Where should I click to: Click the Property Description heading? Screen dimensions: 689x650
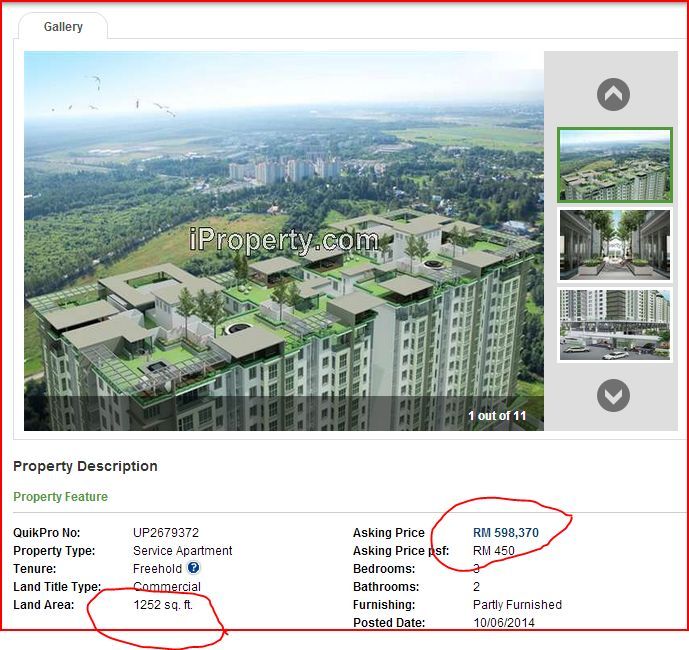[85, 466]
